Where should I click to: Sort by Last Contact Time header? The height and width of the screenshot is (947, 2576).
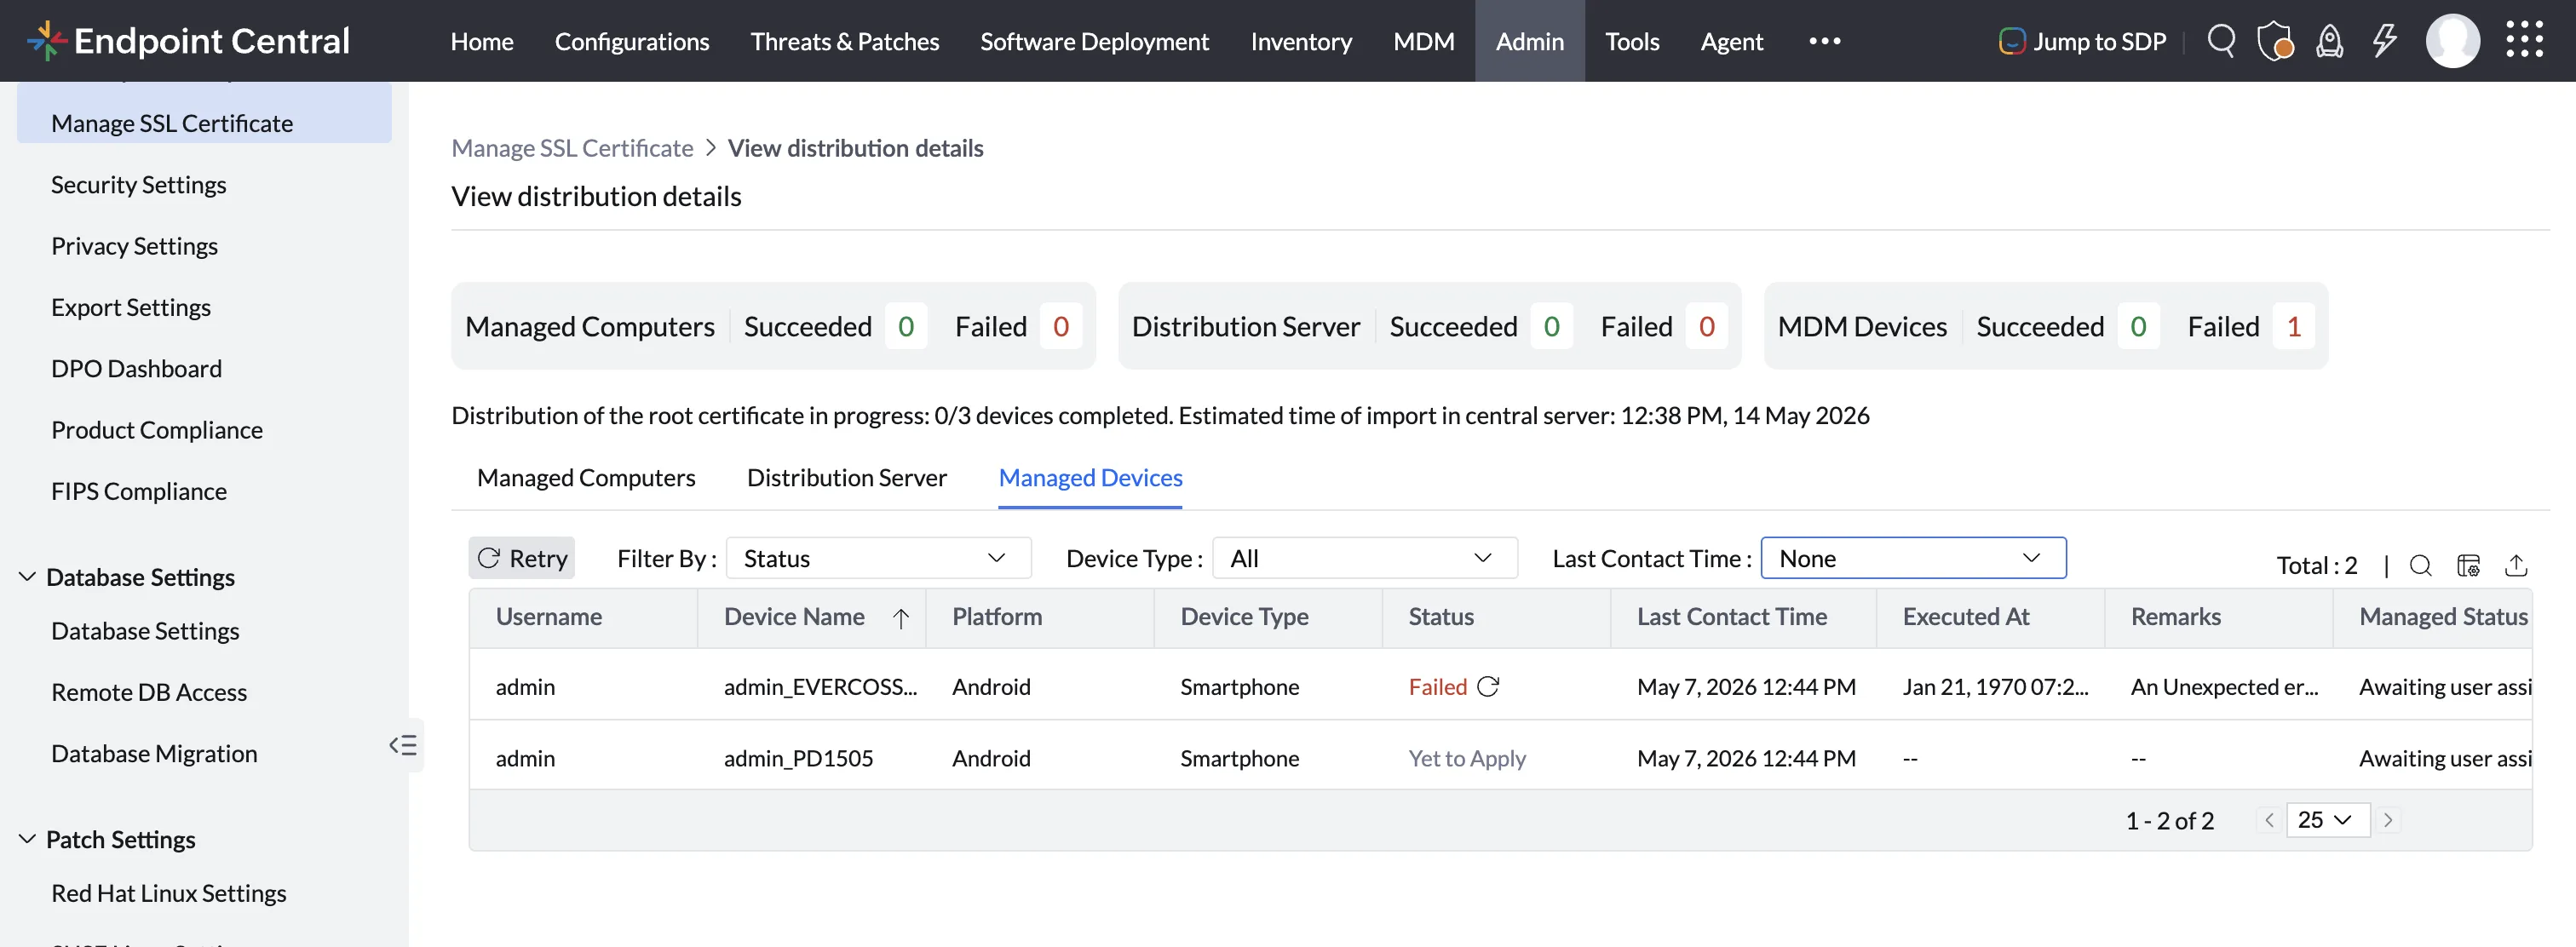click(1731, 617)
